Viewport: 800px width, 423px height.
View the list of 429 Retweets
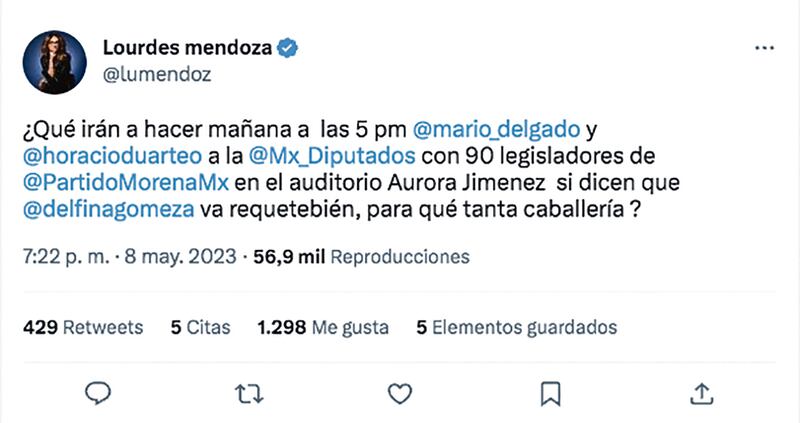(x=82, y=327)
